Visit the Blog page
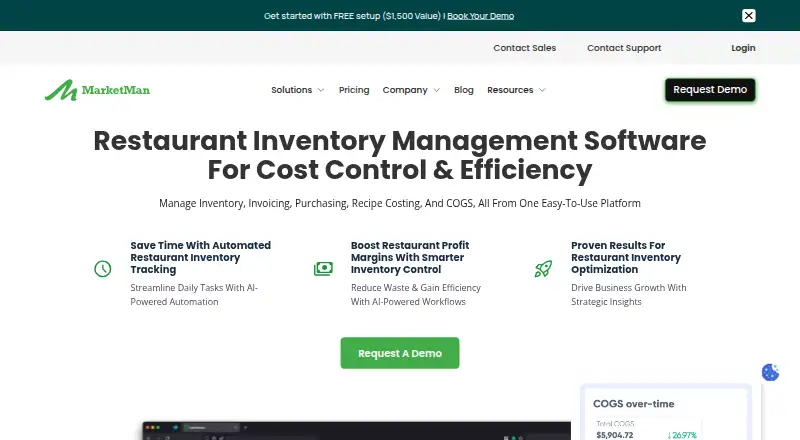Screen dimensions: 800x440 click(x=464, y=90)
